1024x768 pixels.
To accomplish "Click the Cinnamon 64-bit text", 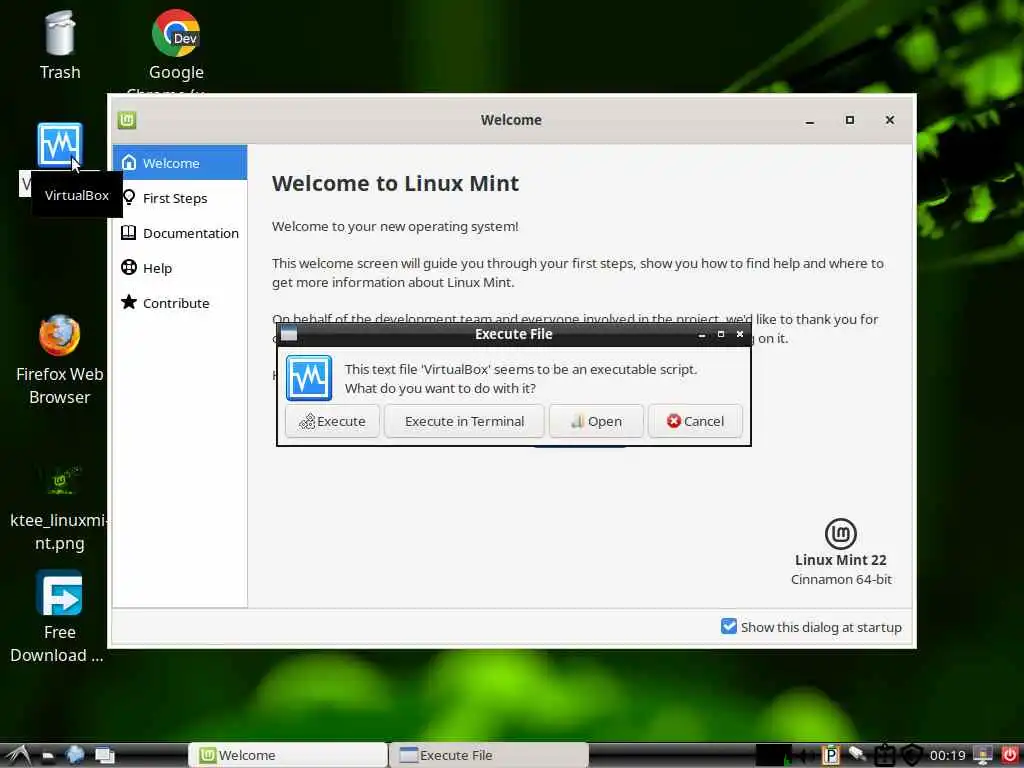I will pos(841,579).
